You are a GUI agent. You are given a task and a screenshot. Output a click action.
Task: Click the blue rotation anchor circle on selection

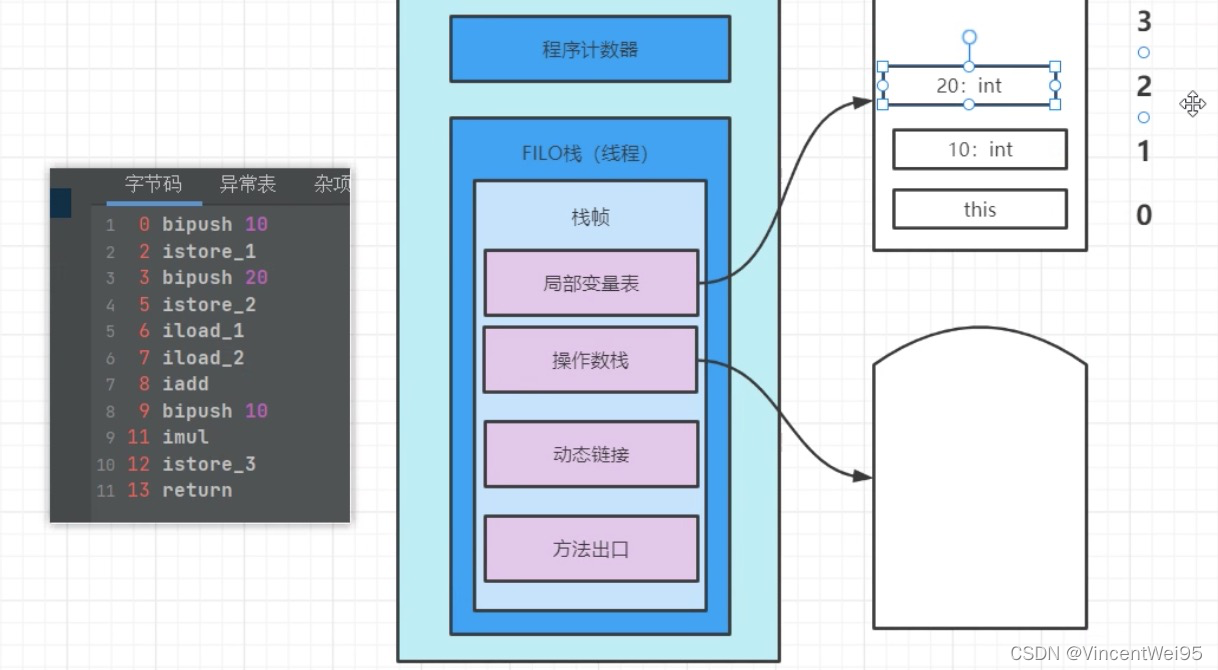[969, 37]
